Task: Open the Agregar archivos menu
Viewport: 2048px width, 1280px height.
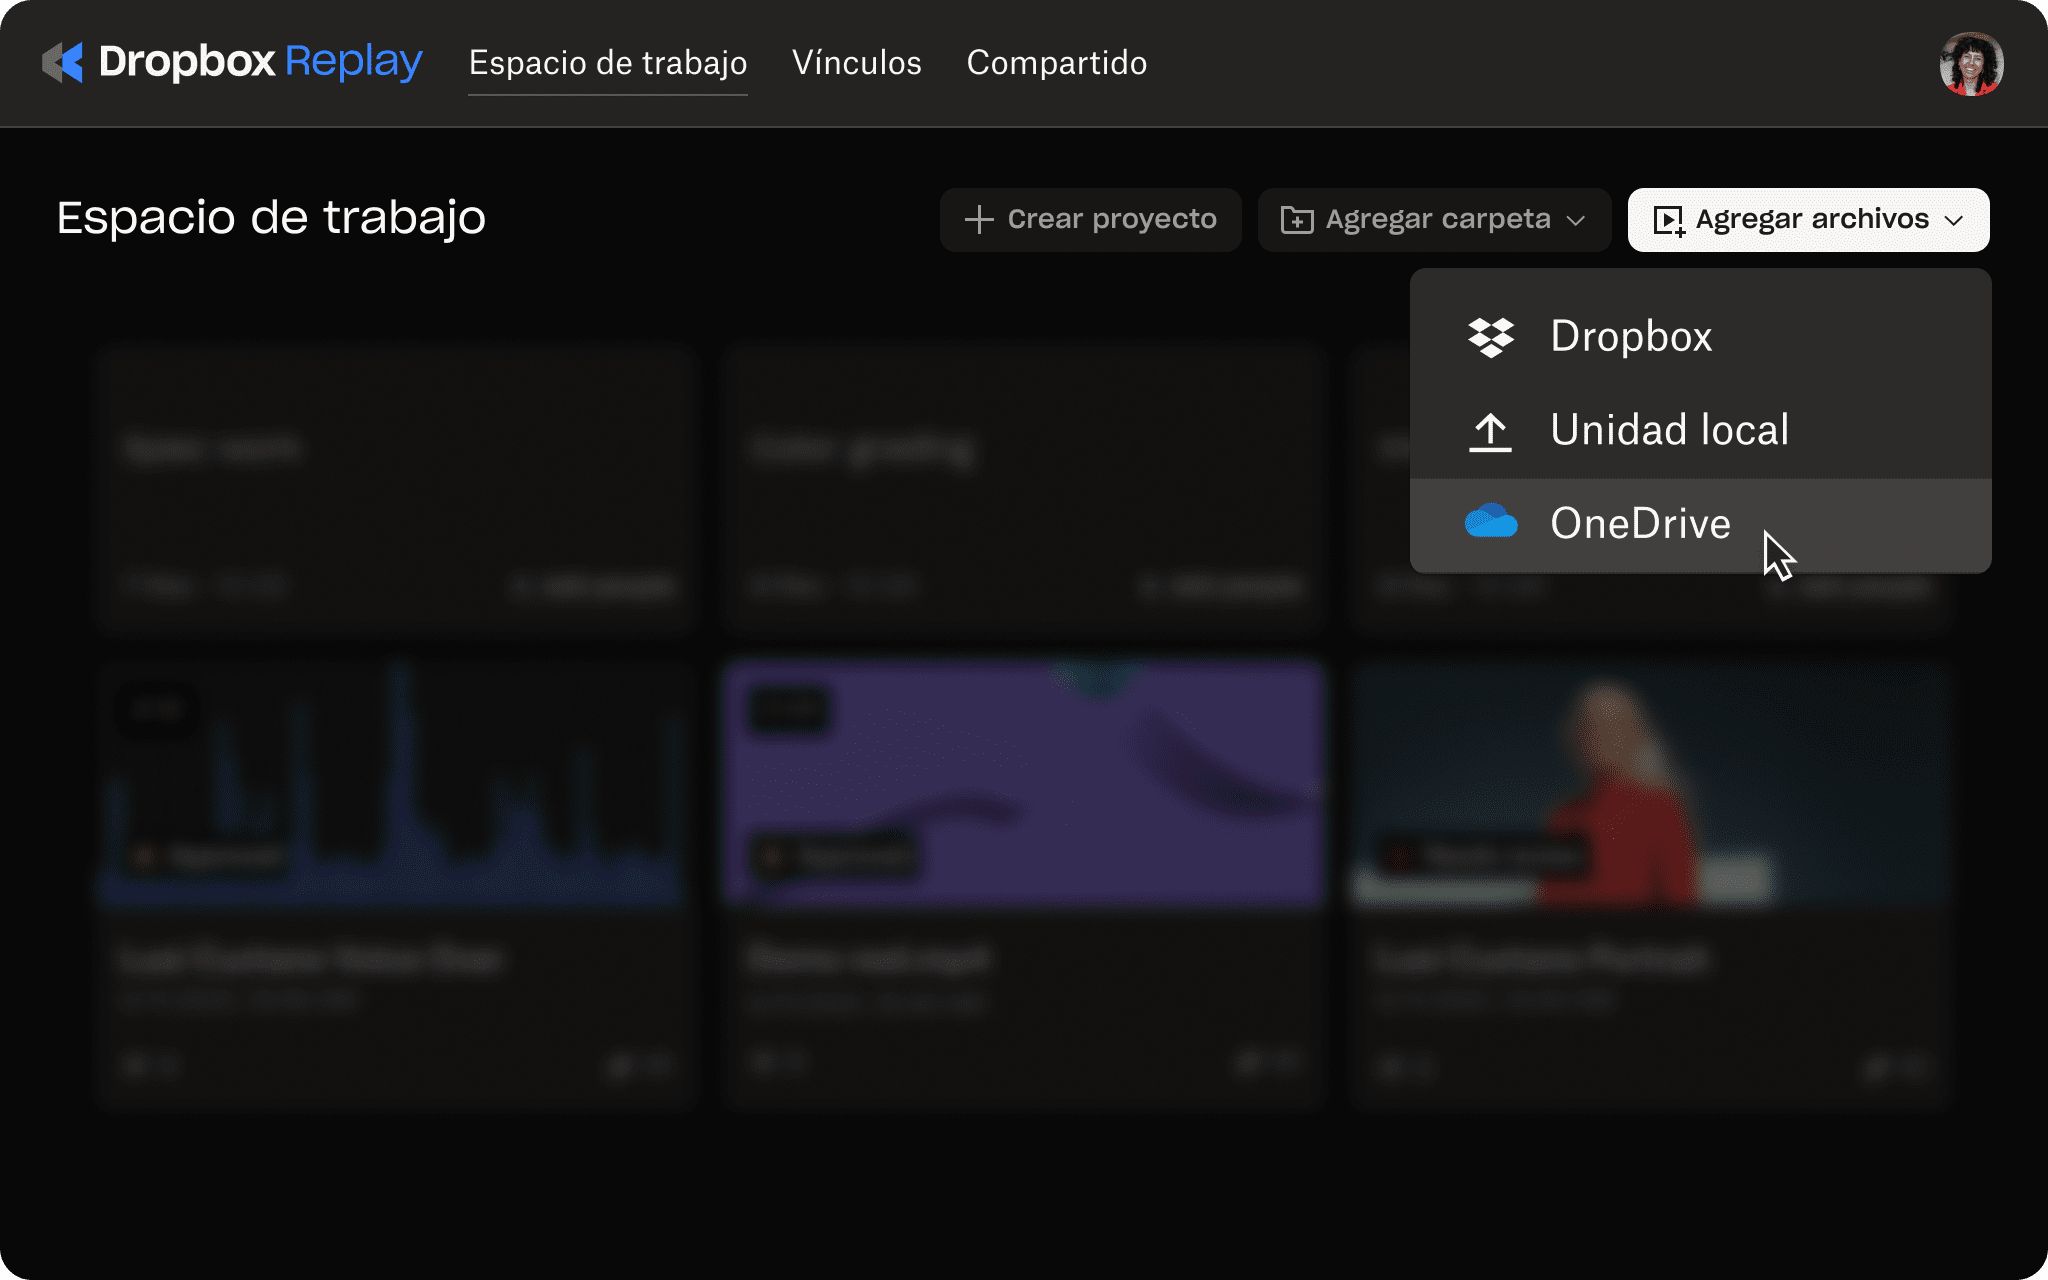Action: click(1808, 219)
